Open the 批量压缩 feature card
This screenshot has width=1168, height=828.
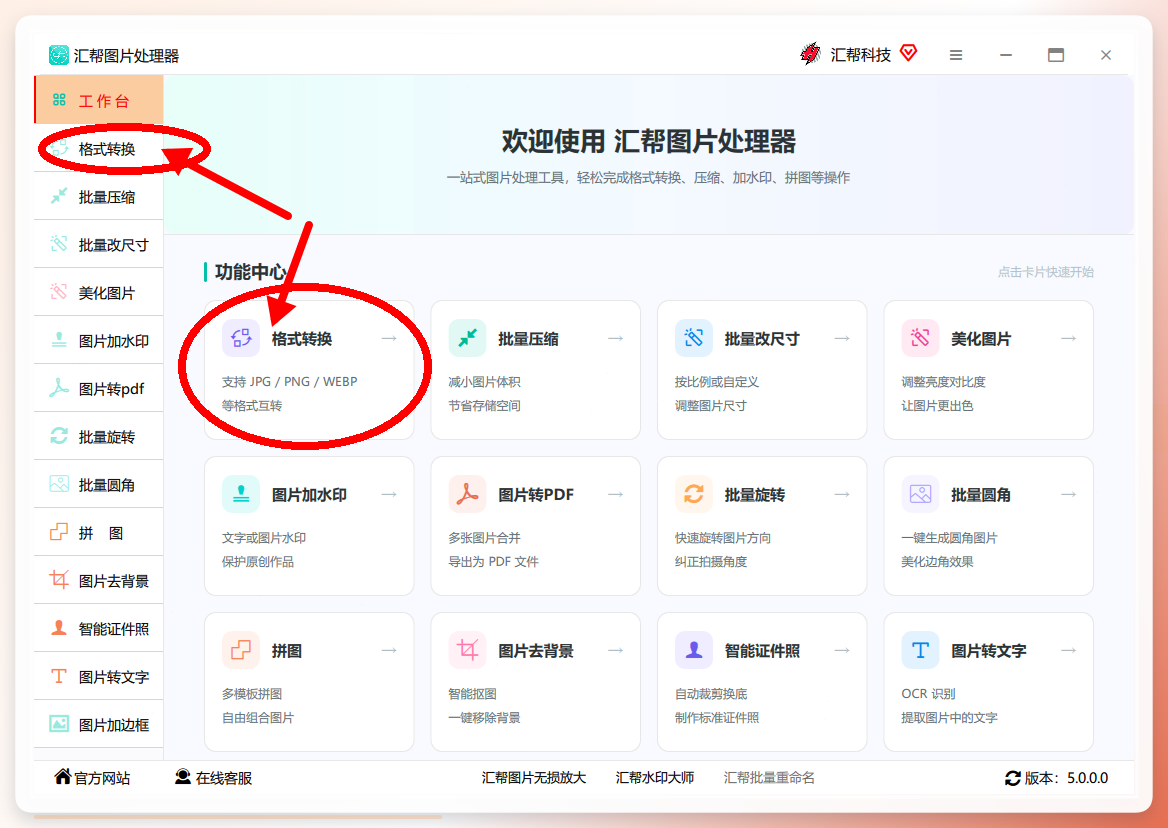click(536, 370)
